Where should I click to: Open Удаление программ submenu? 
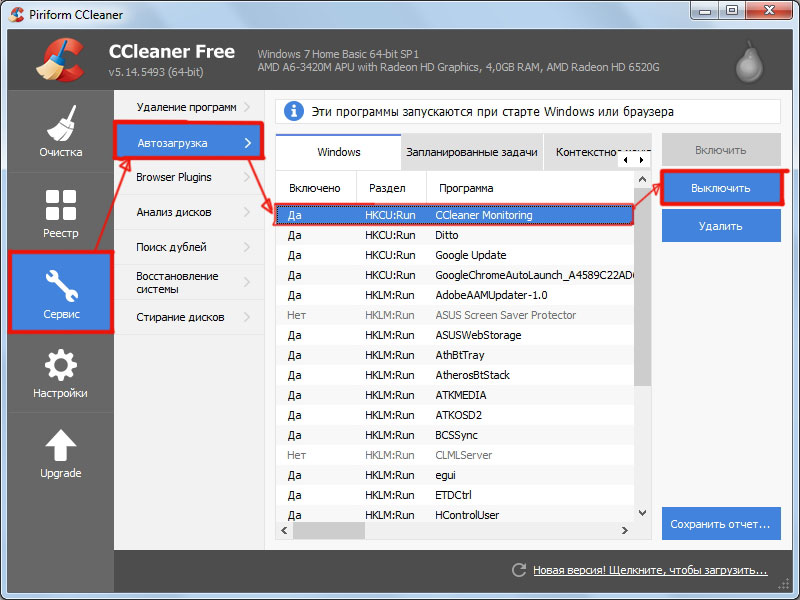pyautogui.click(x=187, y=107)
